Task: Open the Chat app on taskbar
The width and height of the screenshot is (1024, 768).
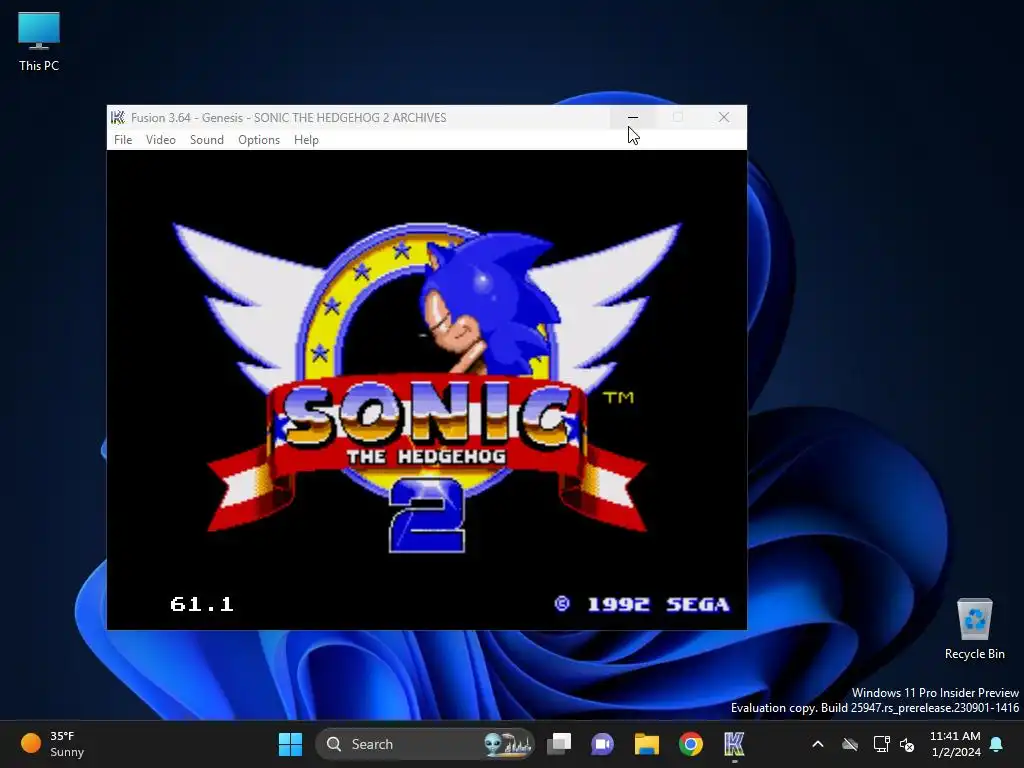Action: pos(602,744)
